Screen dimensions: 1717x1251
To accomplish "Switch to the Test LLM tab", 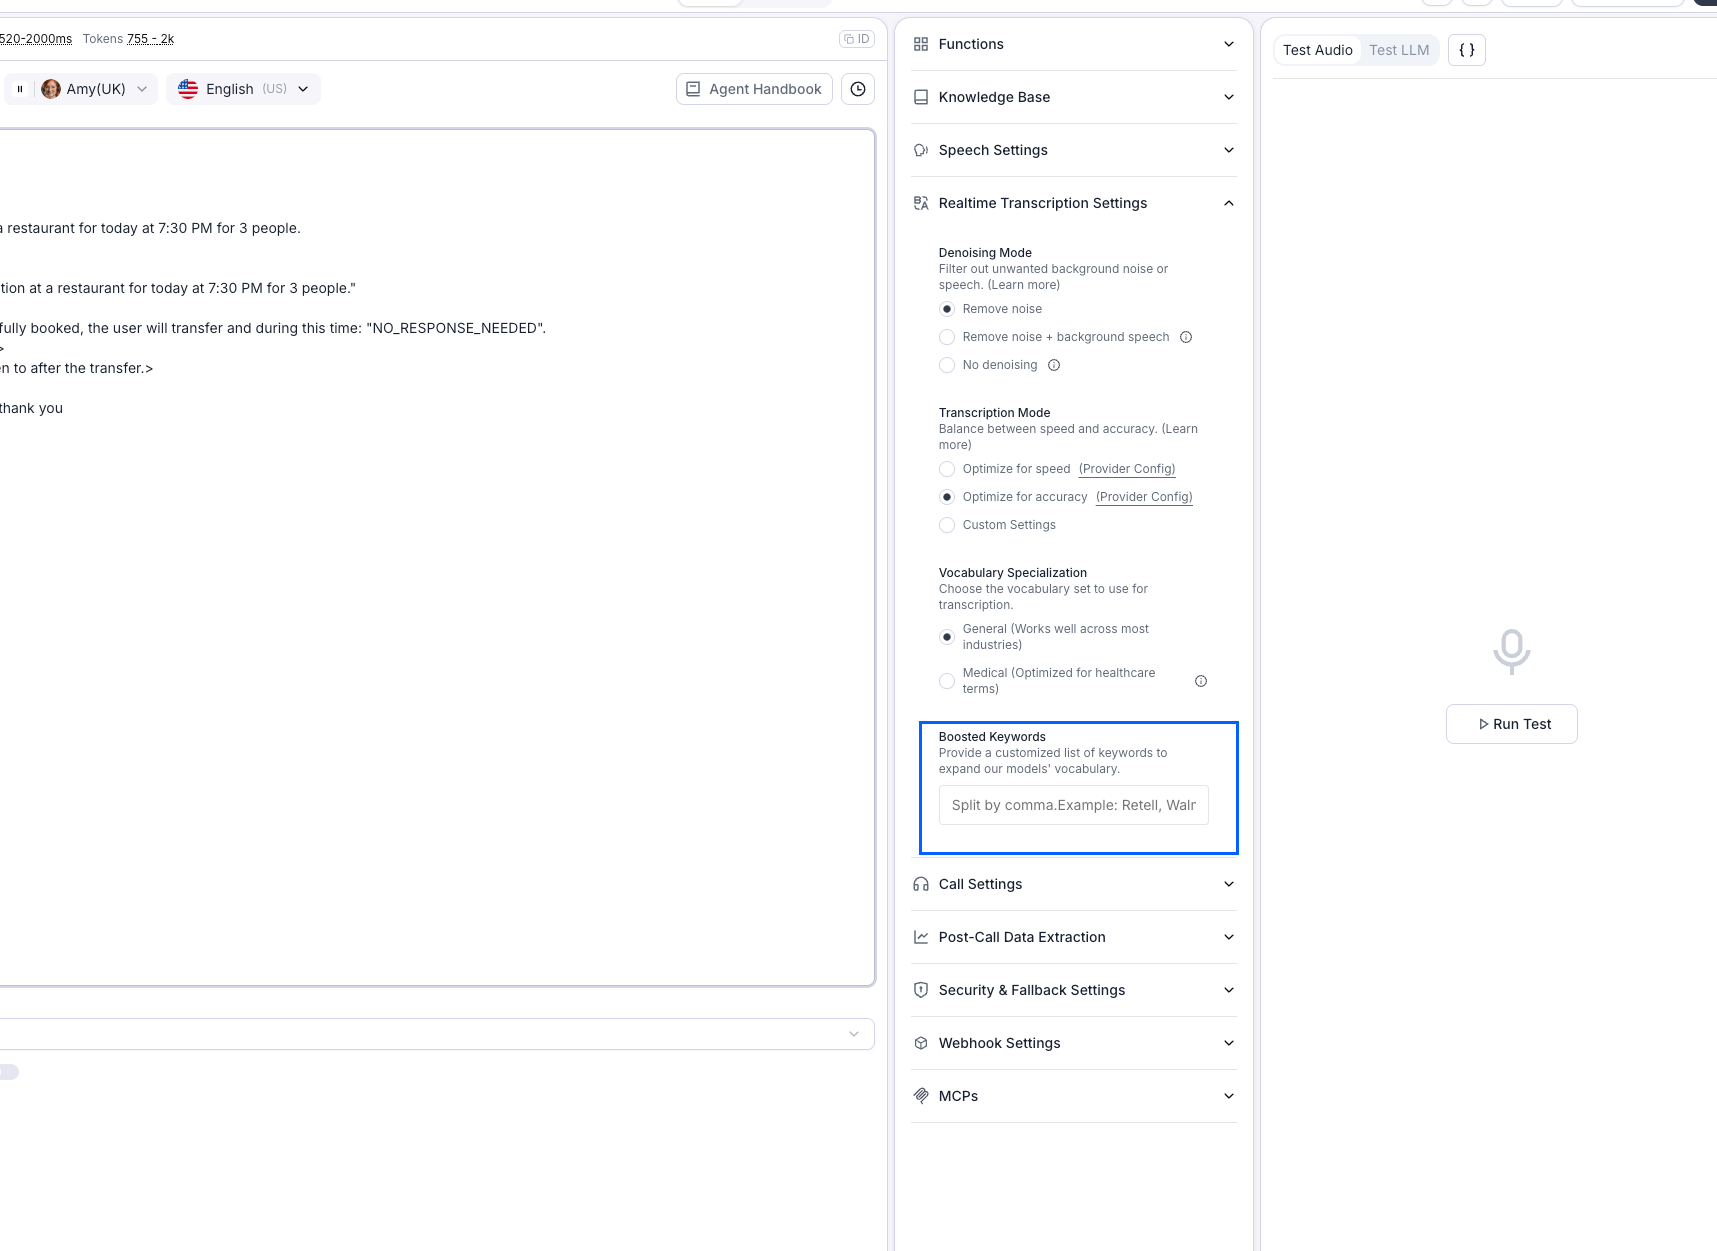I will (1399, 50).
